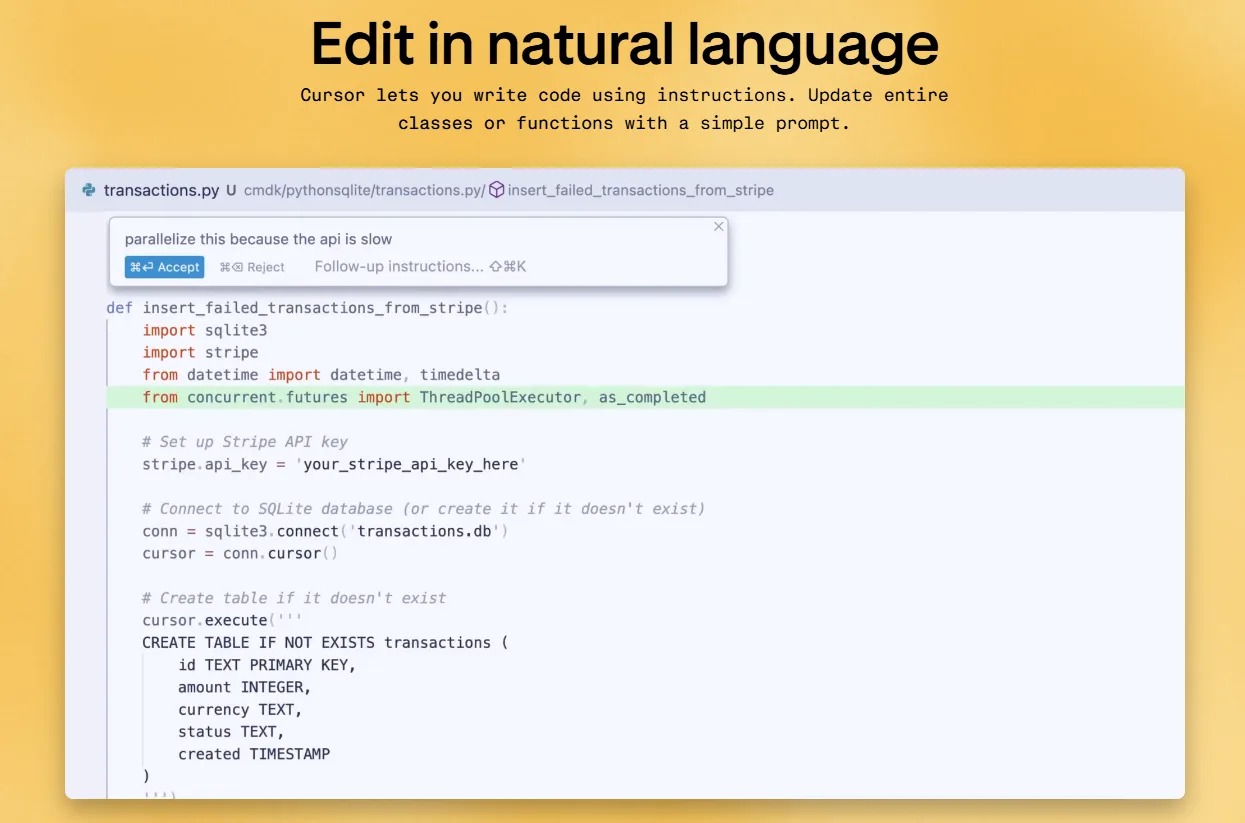Click the sqlite3.connect('transactions.db') line
This screenshot has width=1245, height=823.
[x=325, y=531]
